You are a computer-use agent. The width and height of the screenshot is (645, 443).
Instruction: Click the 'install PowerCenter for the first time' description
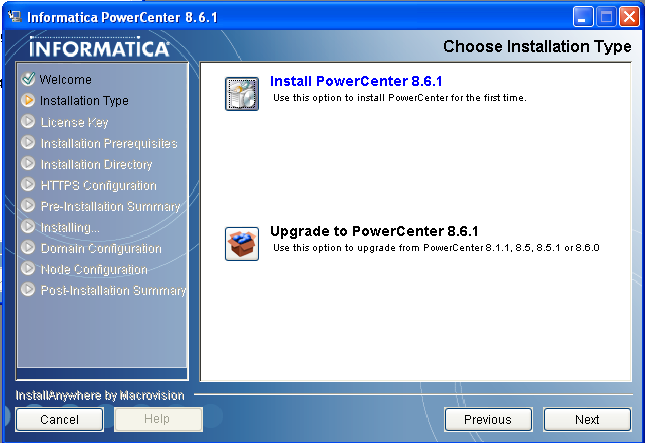coord(400,98)
